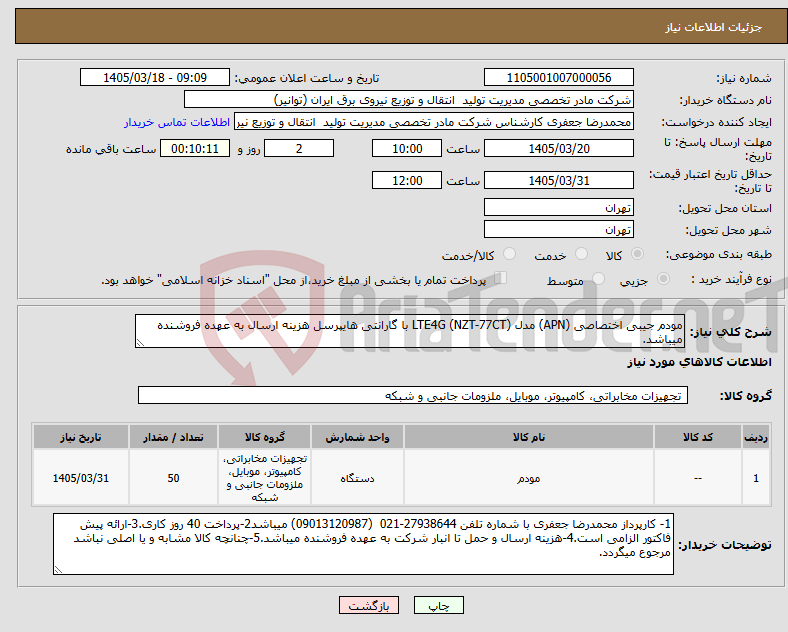
Task: Click the buyer organization name field
Action: point(409,100)
